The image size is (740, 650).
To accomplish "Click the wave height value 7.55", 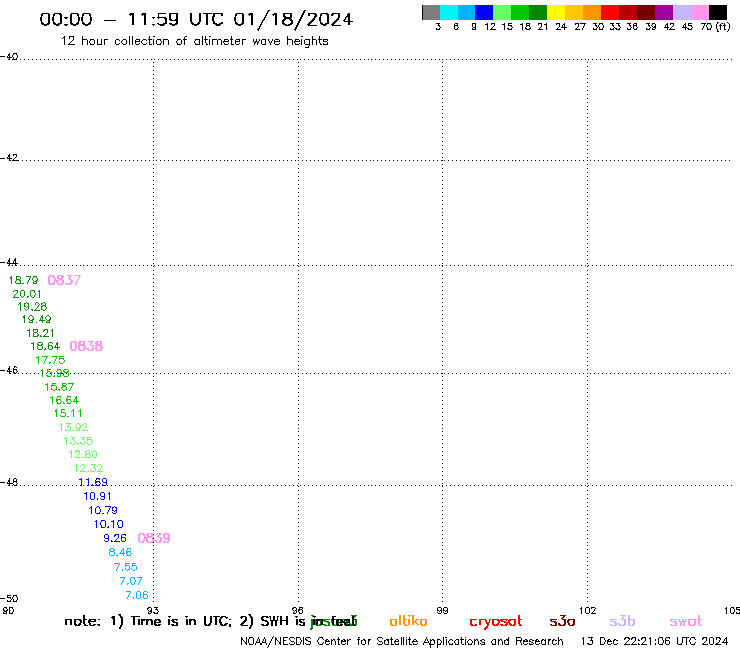I will coord(126,567).
